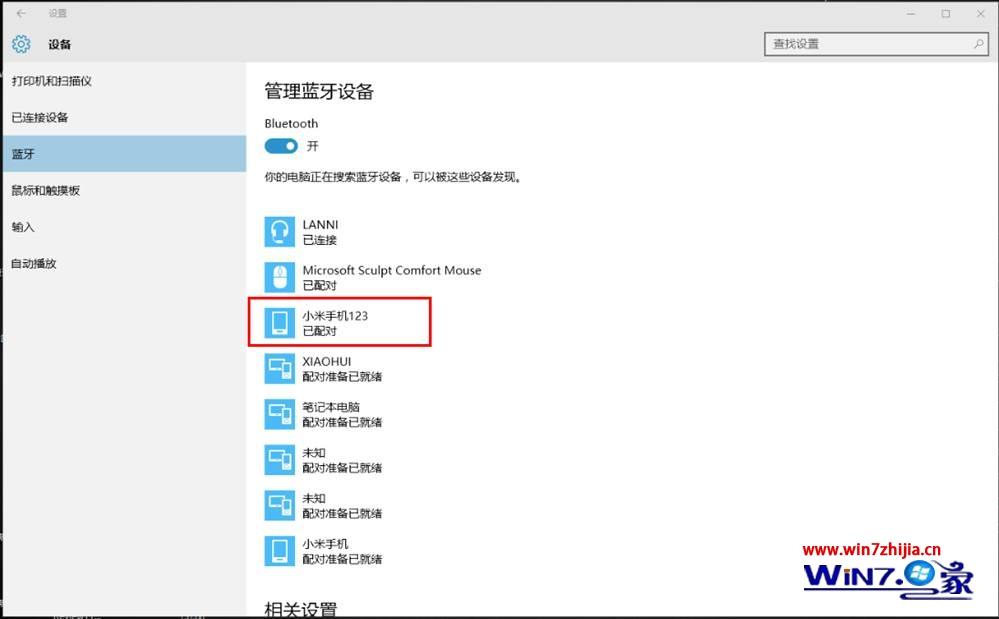Click the search magnifier icon
This screenshot has width=999, height=619.
point(978,44)
